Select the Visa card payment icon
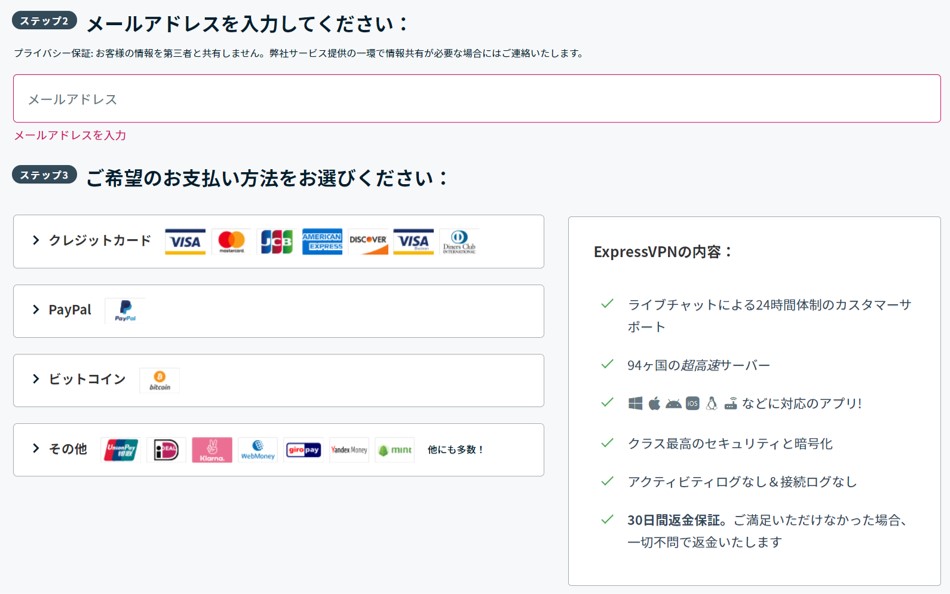950x594 pixels. pos(184,241)
